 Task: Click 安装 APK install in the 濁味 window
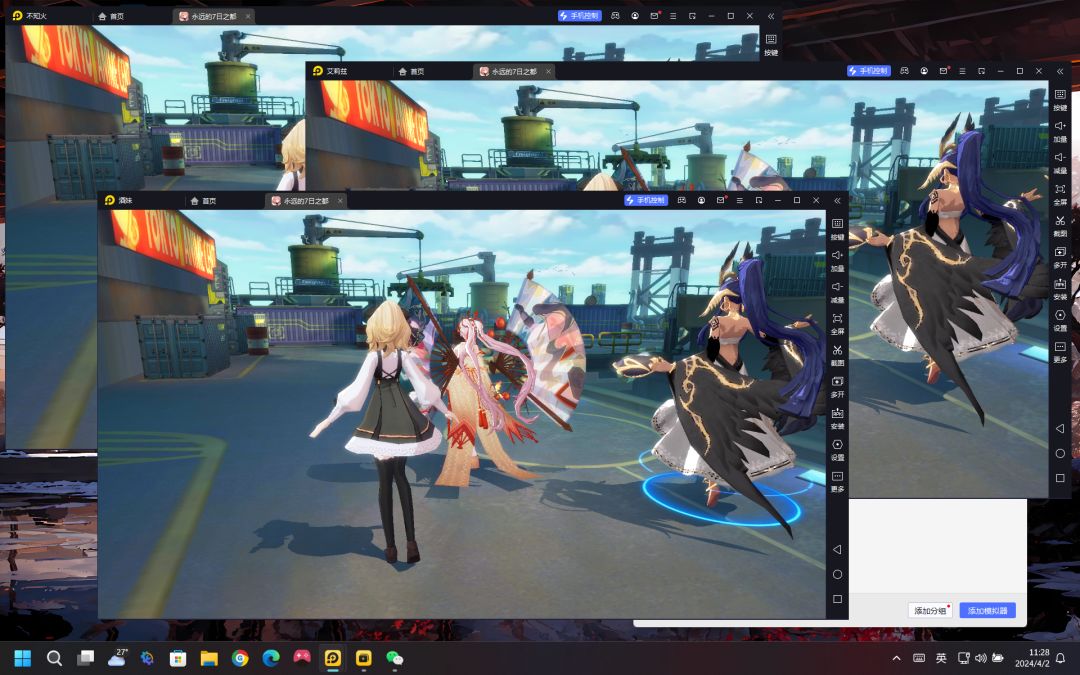pyautogui.click(x=837, y=419)
